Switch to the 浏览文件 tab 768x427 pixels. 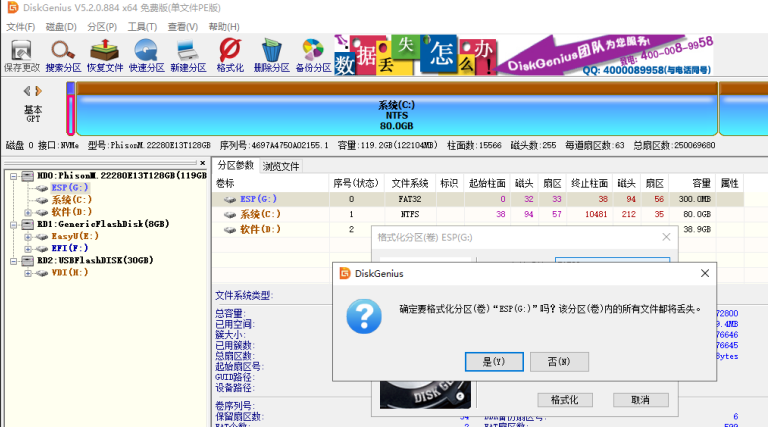click(x=281, y=166)
